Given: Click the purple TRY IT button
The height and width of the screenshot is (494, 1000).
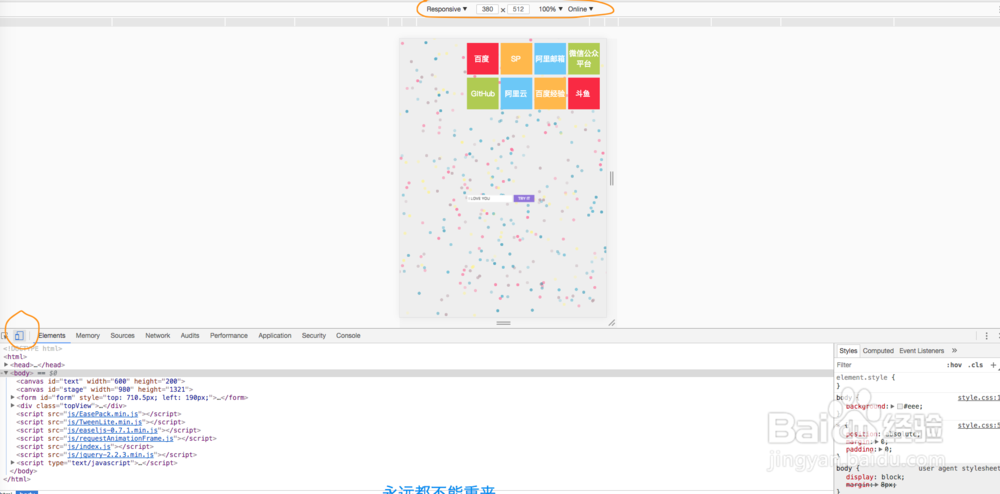Looking at the screenshot, I should tap(524, 199).
